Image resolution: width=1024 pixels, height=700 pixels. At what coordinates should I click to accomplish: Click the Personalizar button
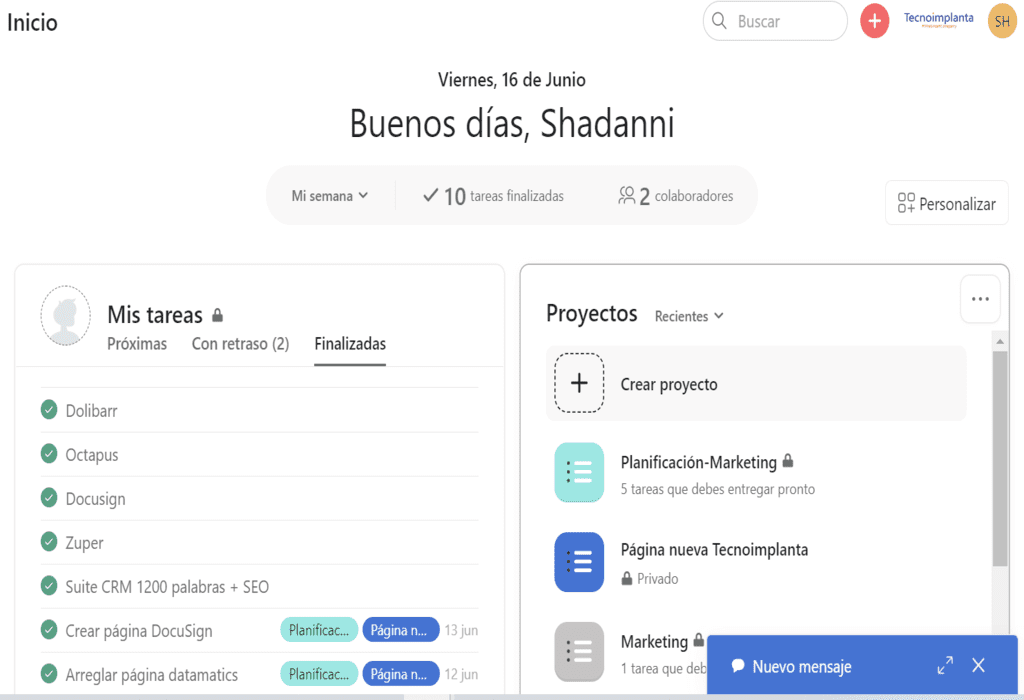(x=946, y=203)
